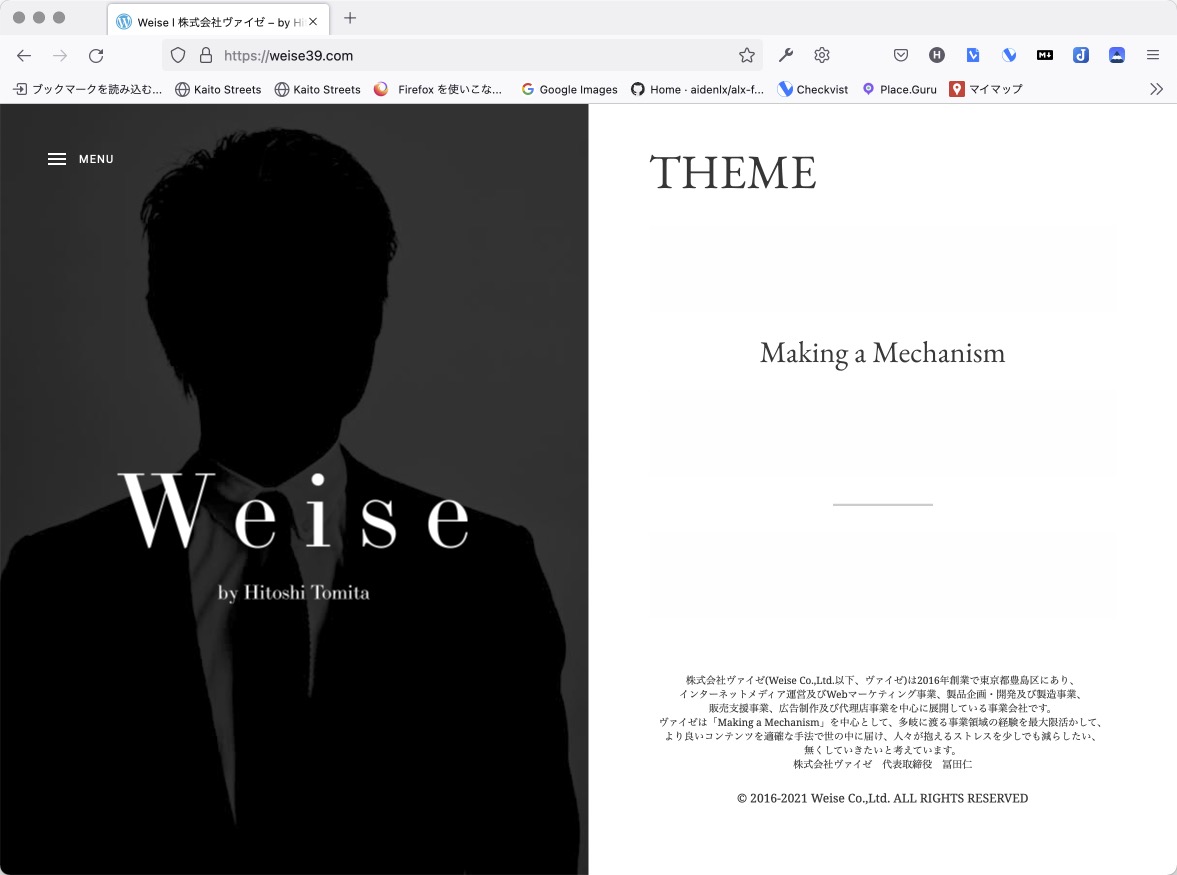Screen dimensions: 1177x875
Task: Open the Firefox application menu
Action: (x=1153, y=56)
